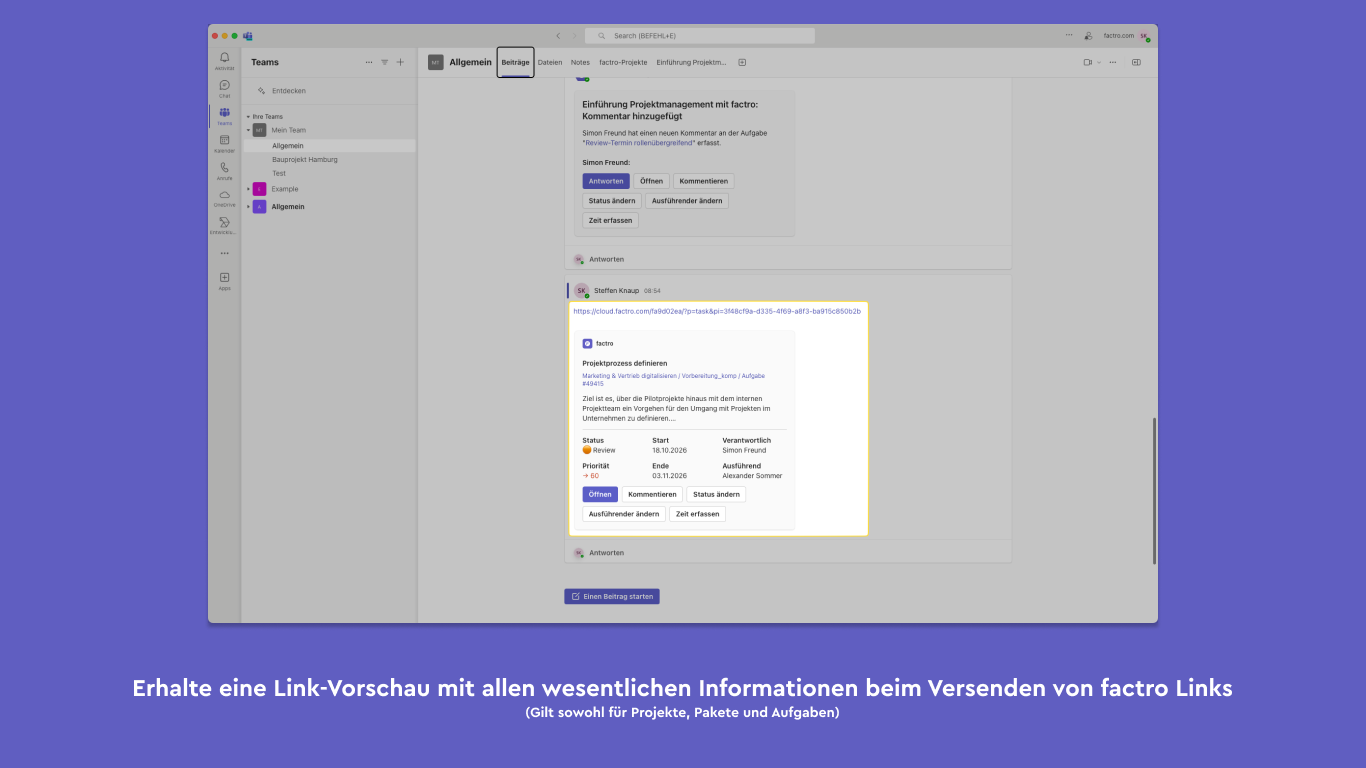Open the Anrufe phone icon
The image size is (1366, 768).
[x=224, y=167]
